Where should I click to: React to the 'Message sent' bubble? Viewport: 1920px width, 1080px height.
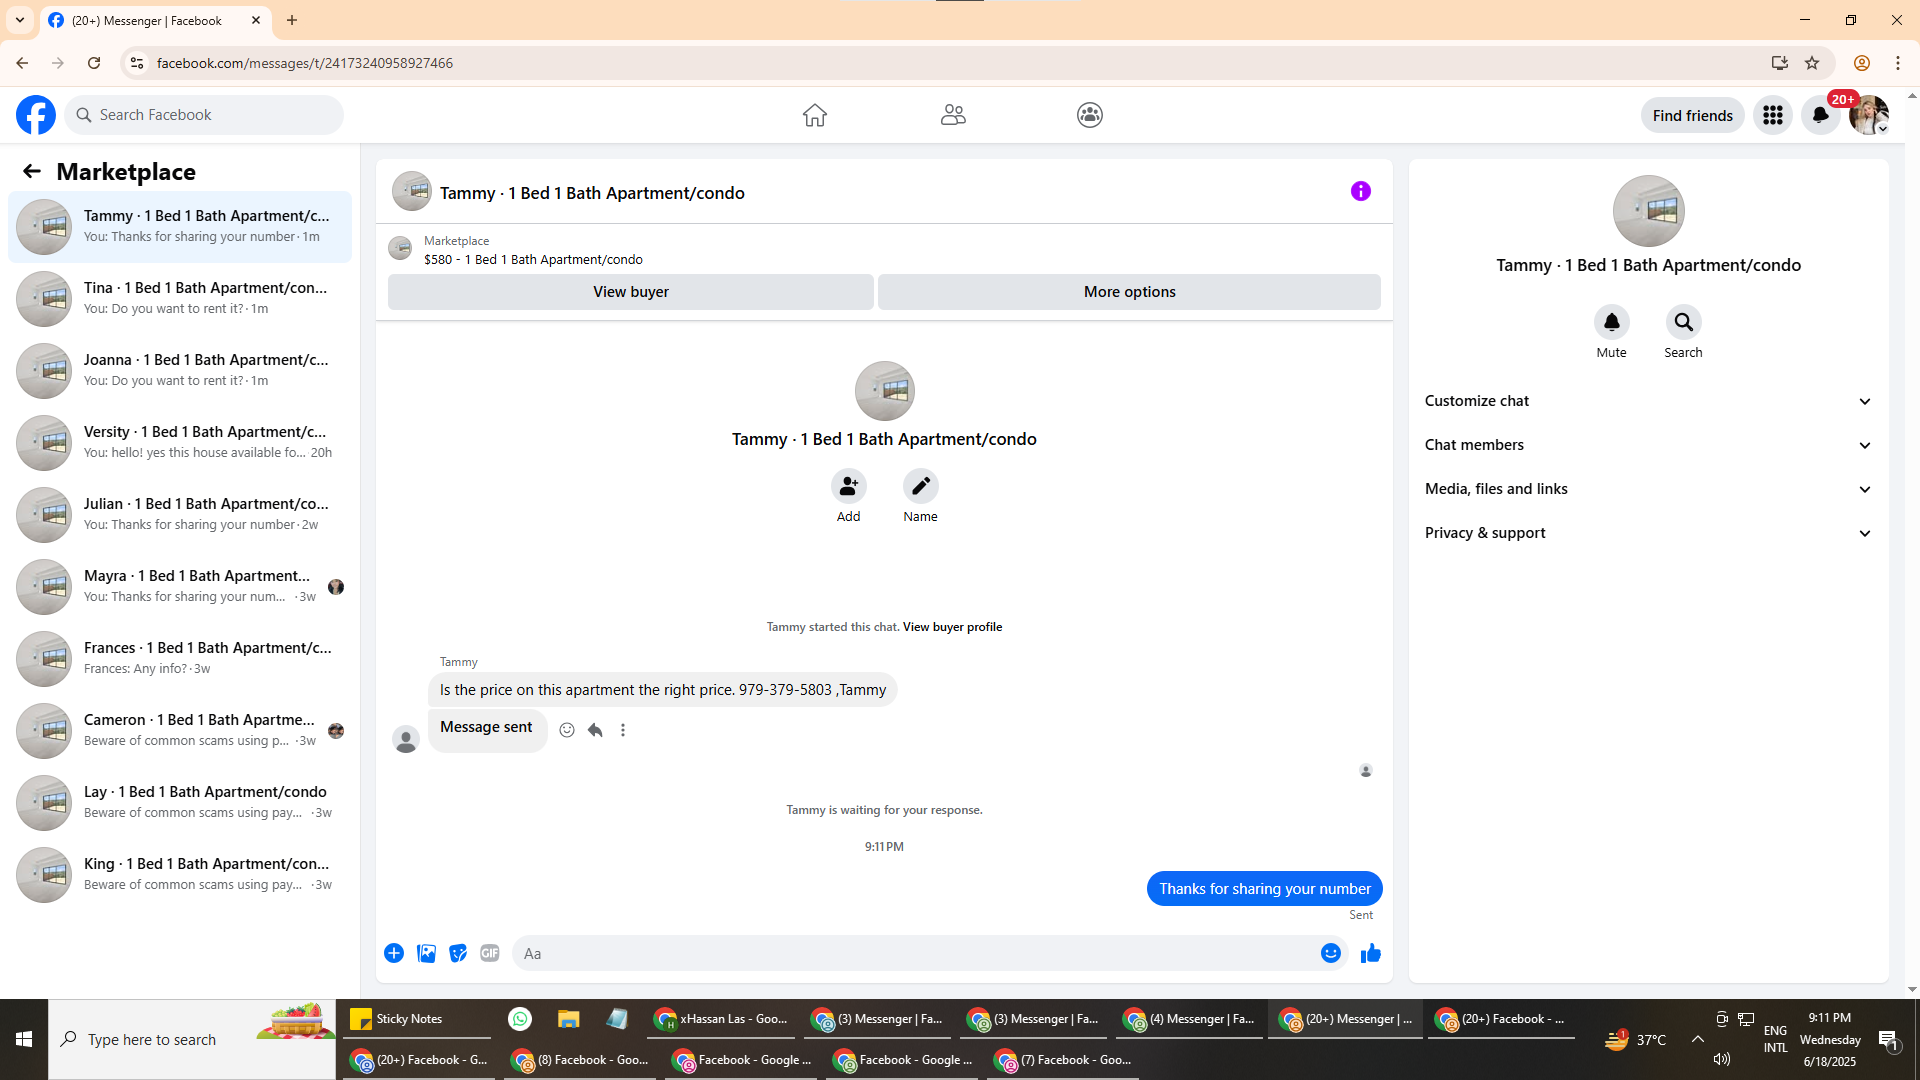pyautogui.click(x=567, y=730)
